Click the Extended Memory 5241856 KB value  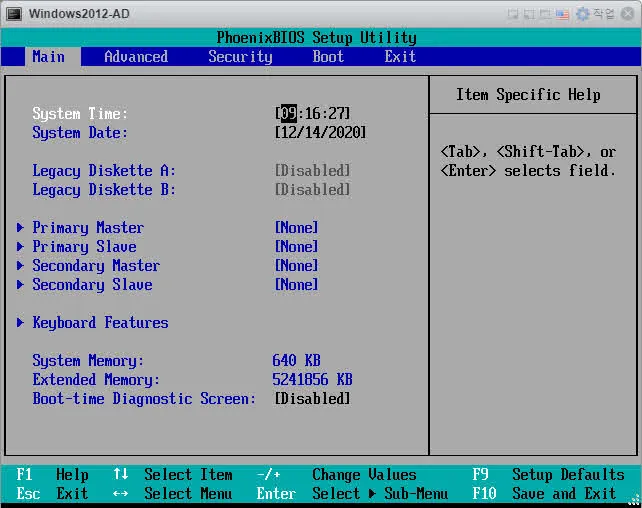tap(312, 379)
